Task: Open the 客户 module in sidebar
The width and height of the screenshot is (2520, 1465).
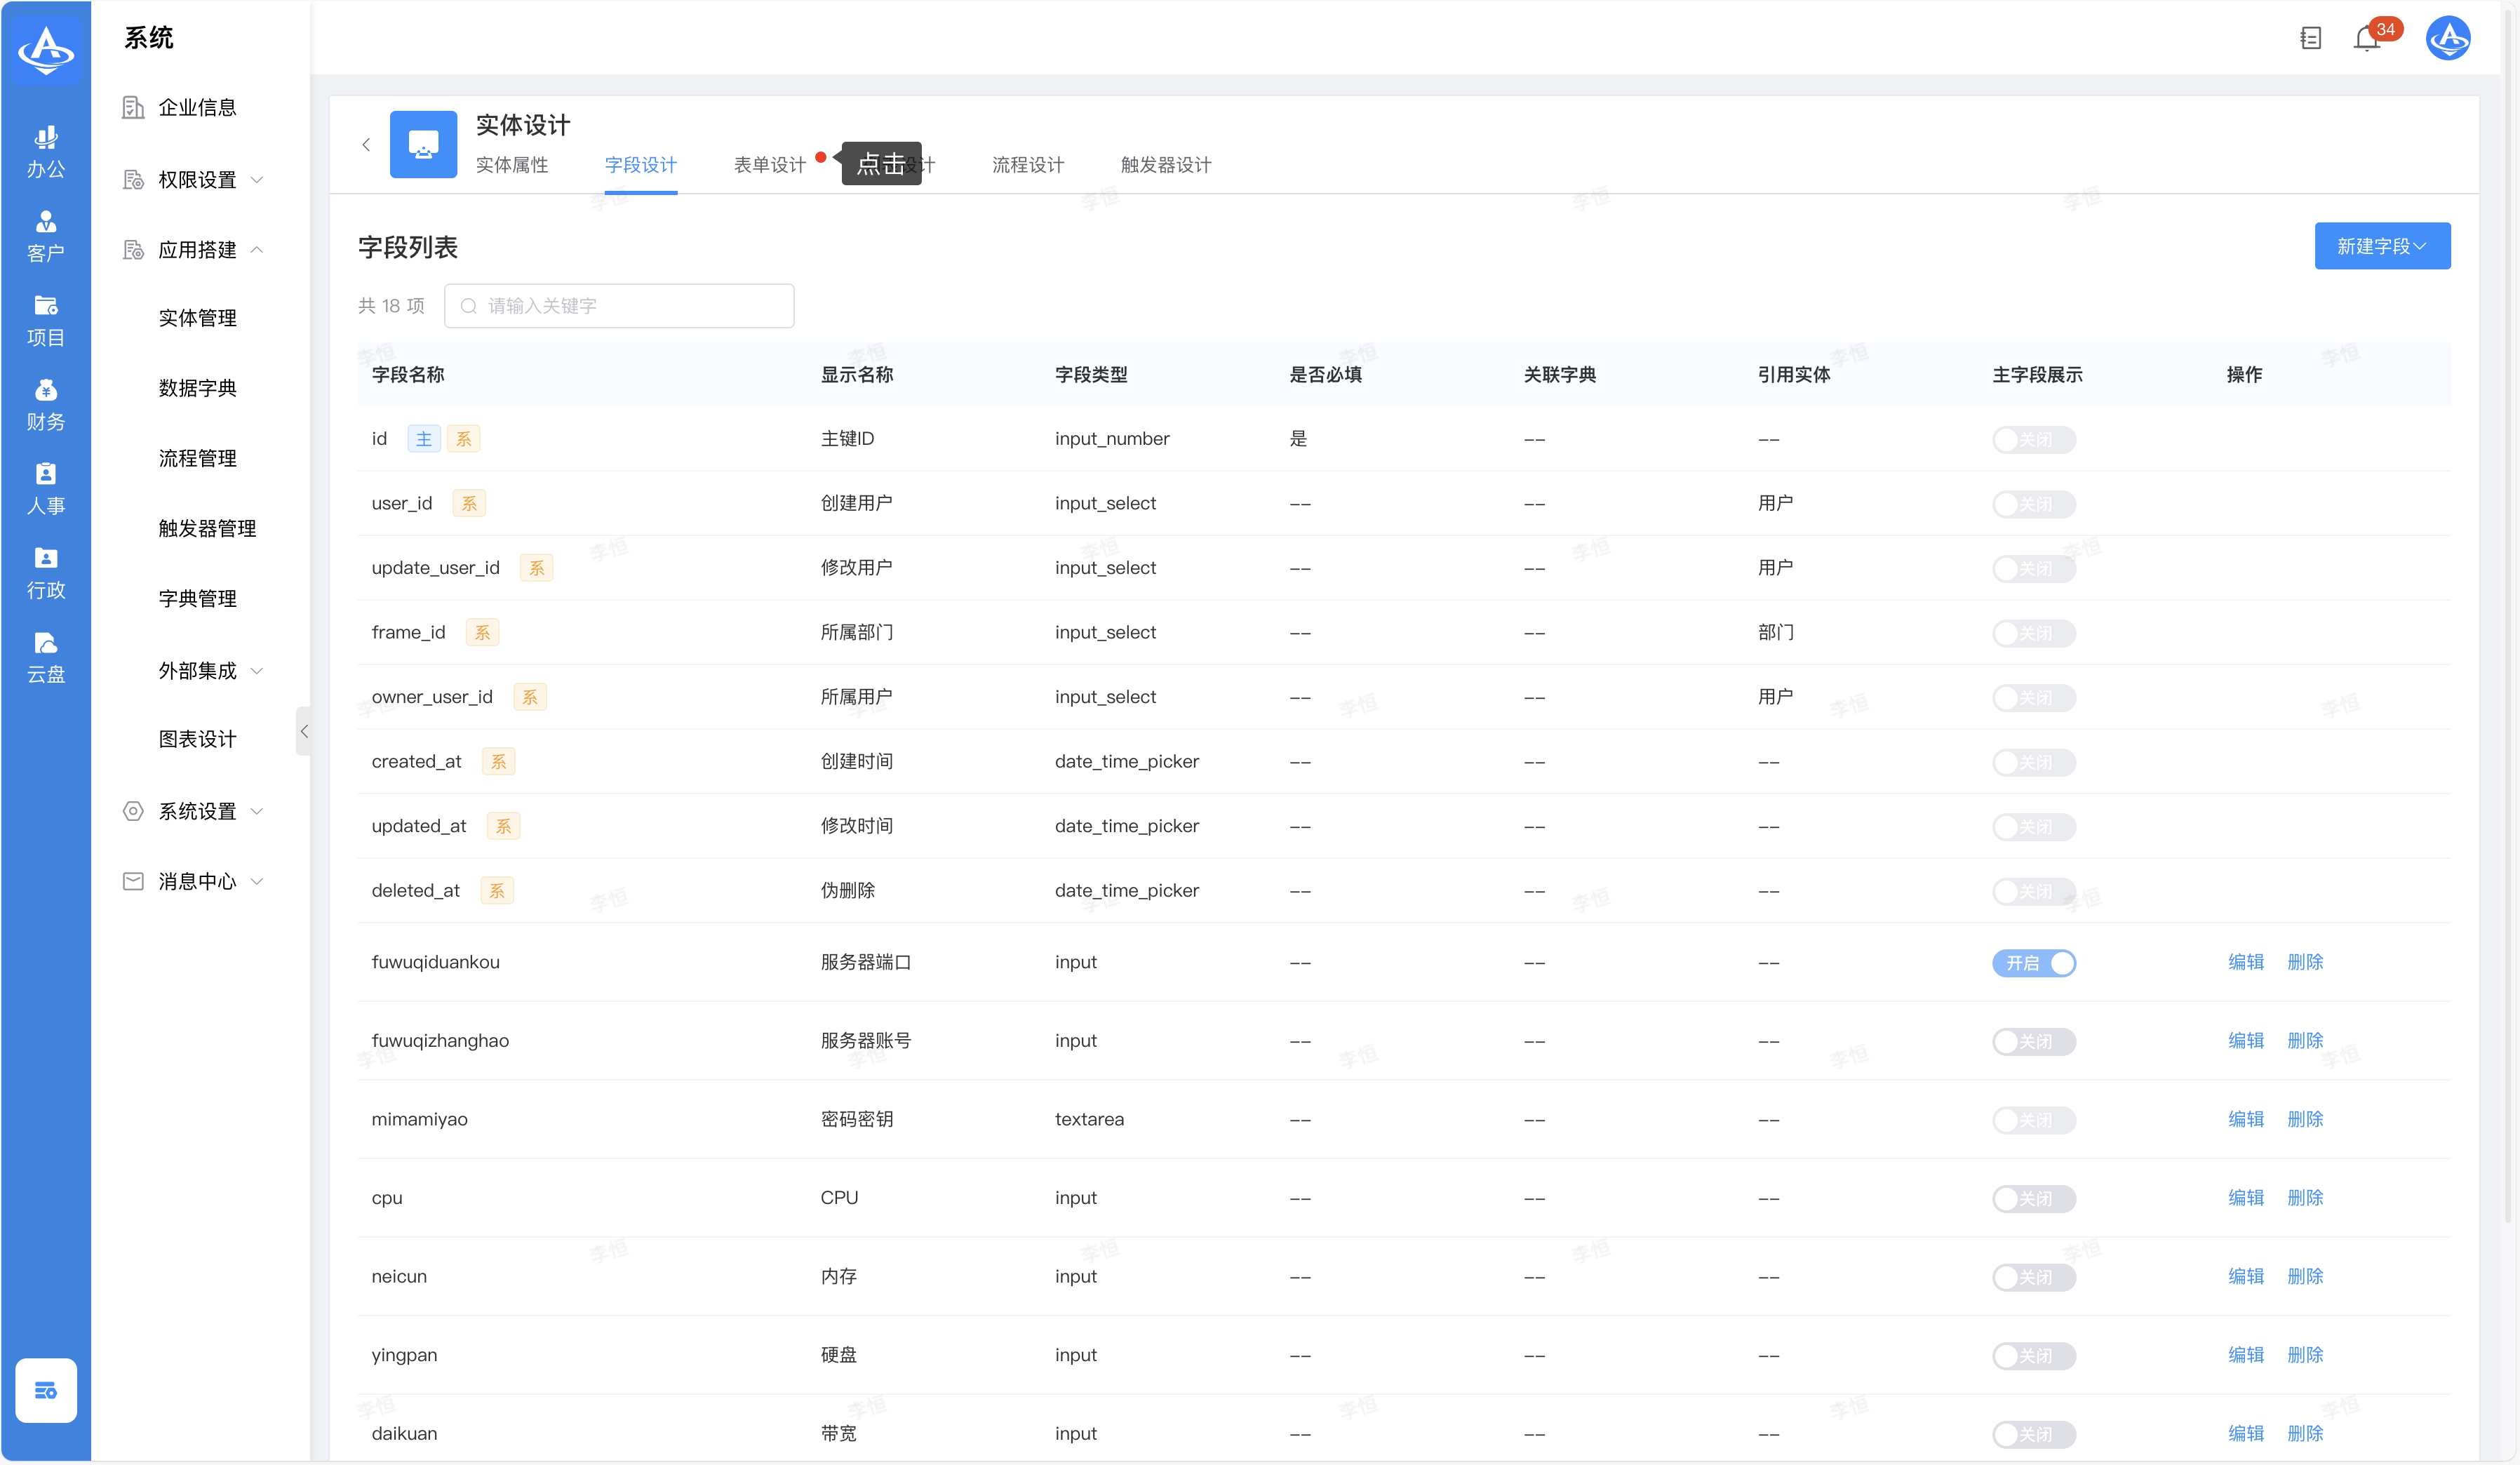Action: [46, 236]
